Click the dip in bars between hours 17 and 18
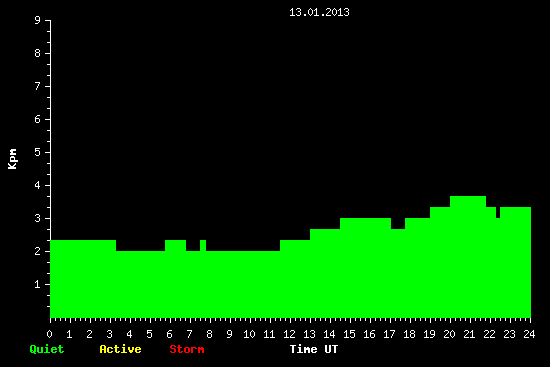550x367 pixels. pyautogui.click(x=398, y=223)
